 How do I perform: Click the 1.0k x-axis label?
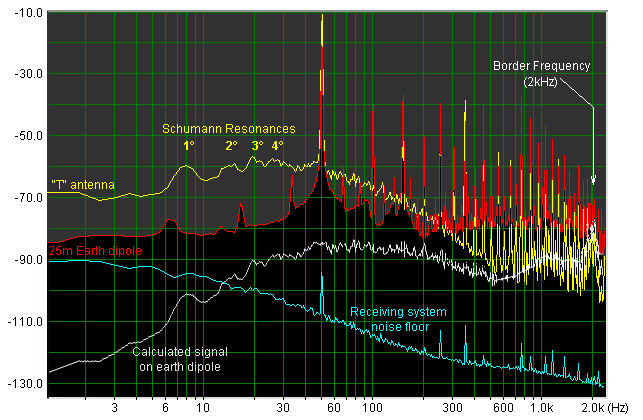coord(541,408)
